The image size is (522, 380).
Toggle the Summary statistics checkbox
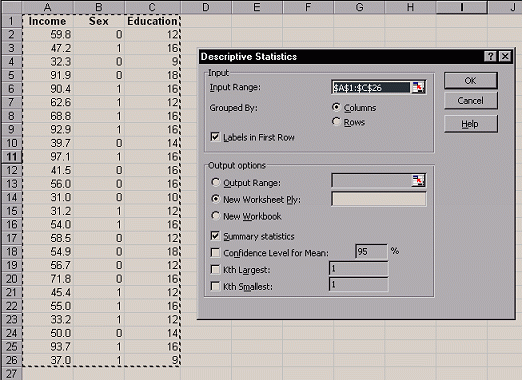215,236
